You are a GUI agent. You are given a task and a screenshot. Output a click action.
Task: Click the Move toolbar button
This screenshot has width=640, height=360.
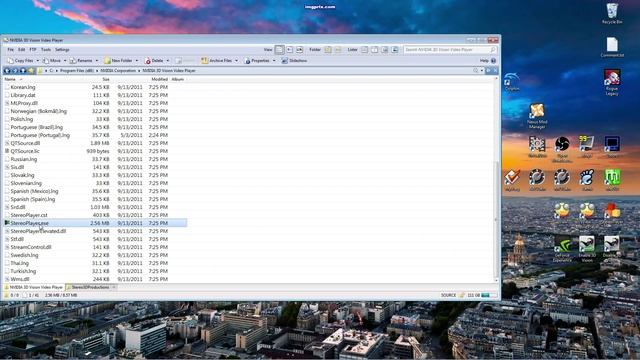pos(52,60)
